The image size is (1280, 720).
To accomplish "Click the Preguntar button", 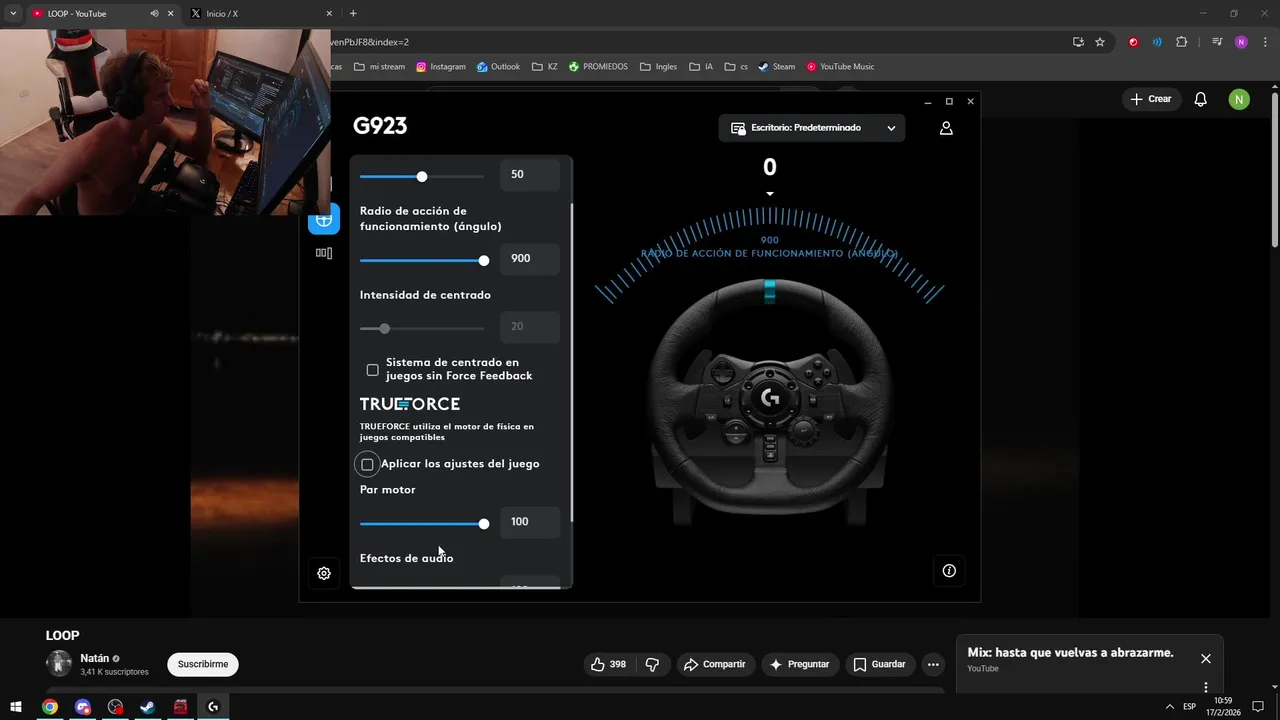I will [799, 664].
